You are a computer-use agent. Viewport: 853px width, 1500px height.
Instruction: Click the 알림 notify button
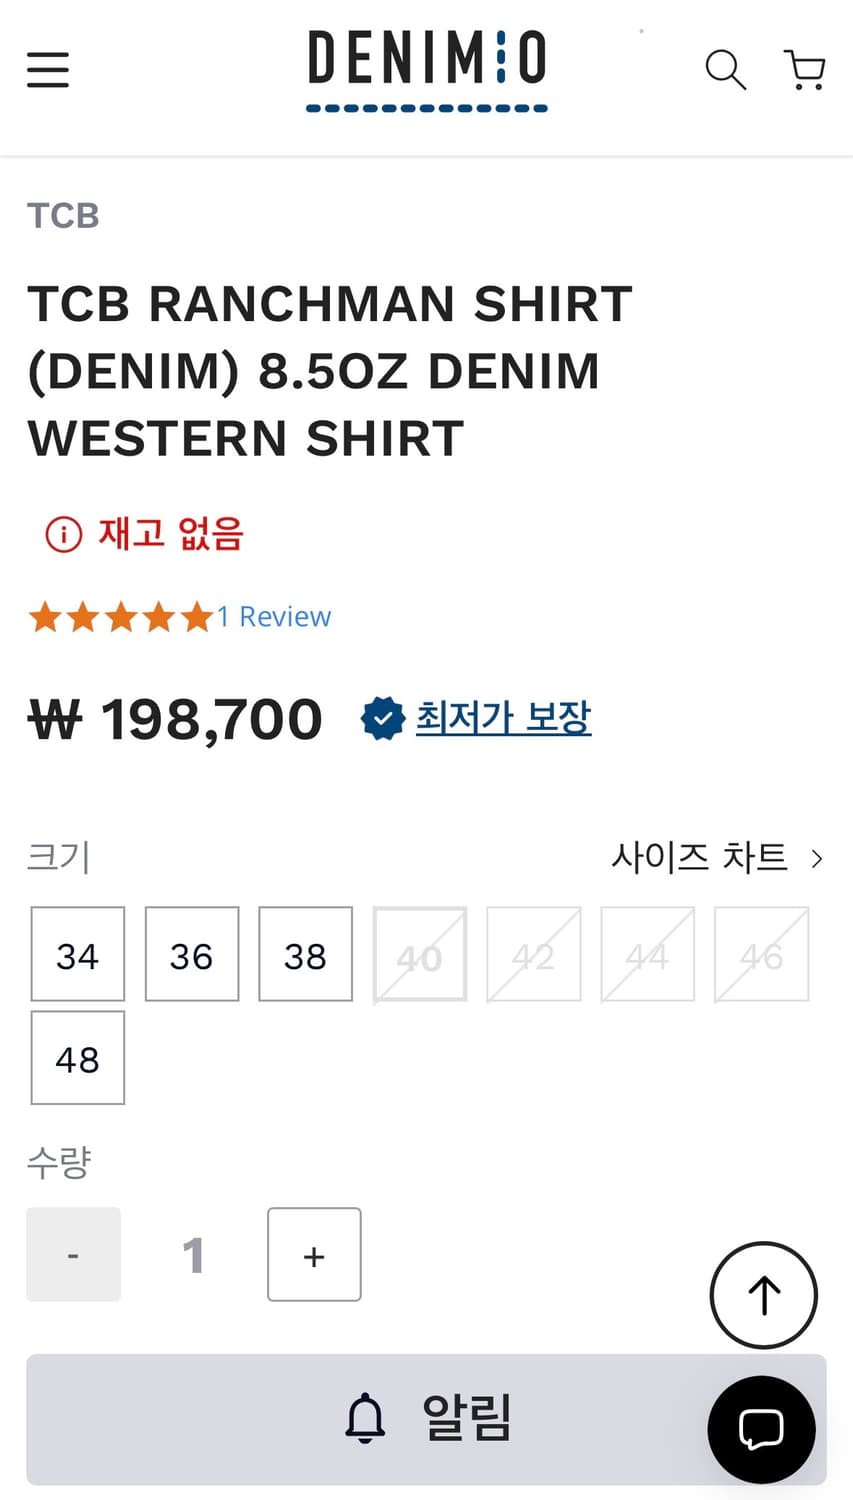(x=426, y=1419)
